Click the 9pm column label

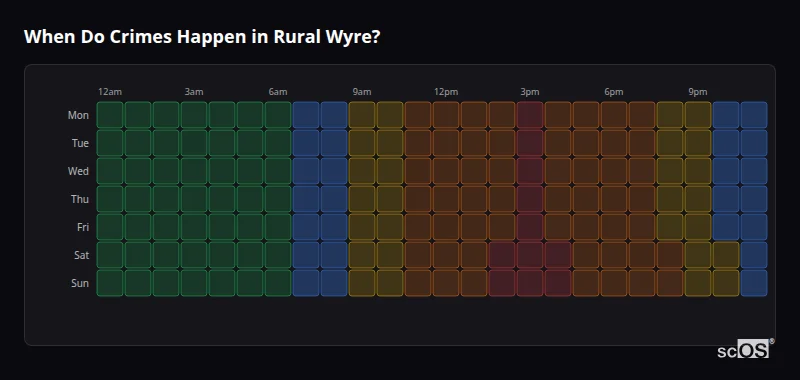pyautogui.click(x=698, y=92)
